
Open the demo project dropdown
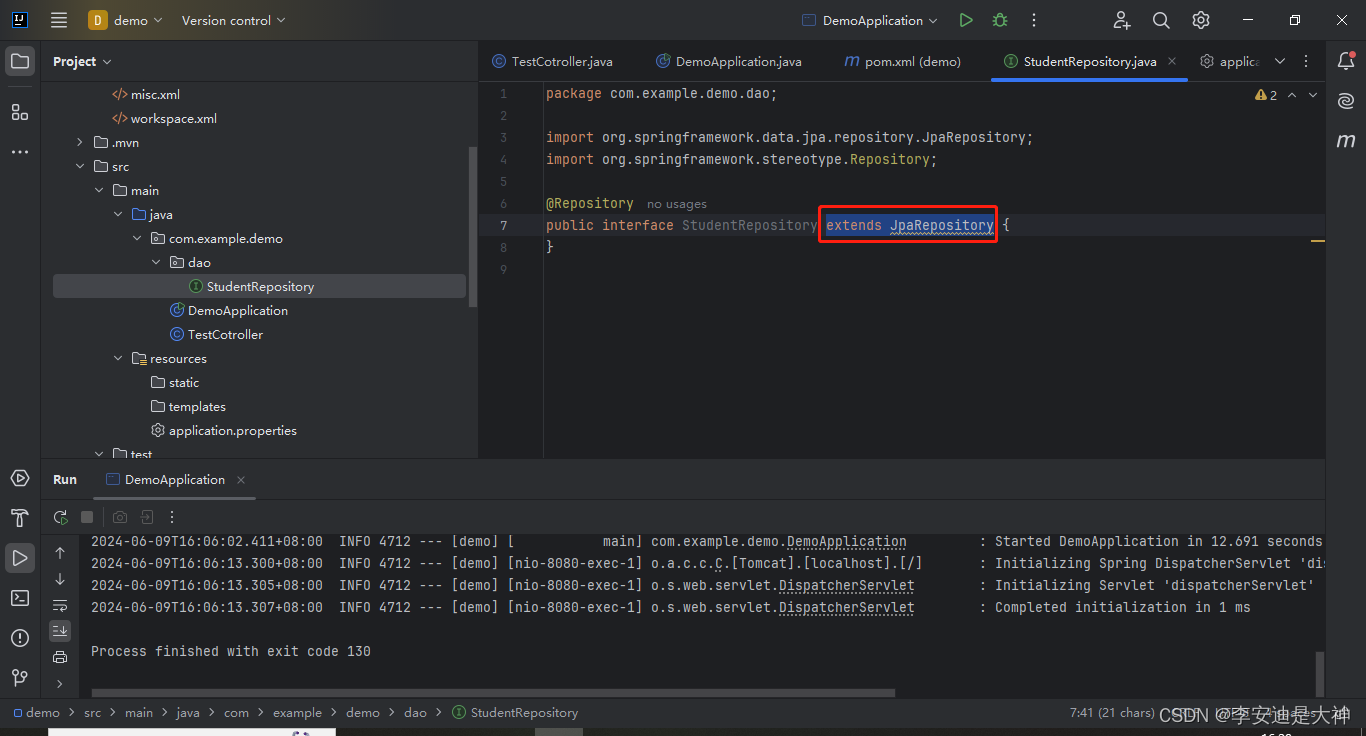tap(125, 20)
